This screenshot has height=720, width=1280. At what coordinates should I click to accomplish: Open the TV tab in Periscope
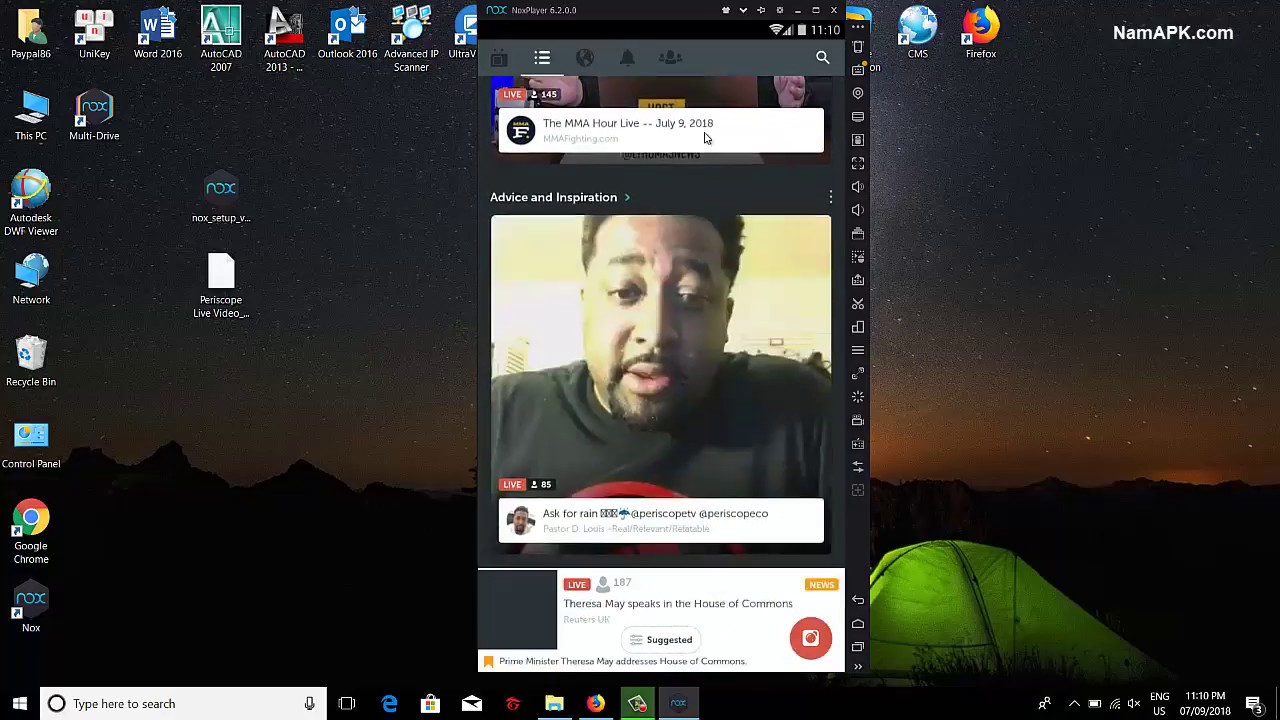499,58
